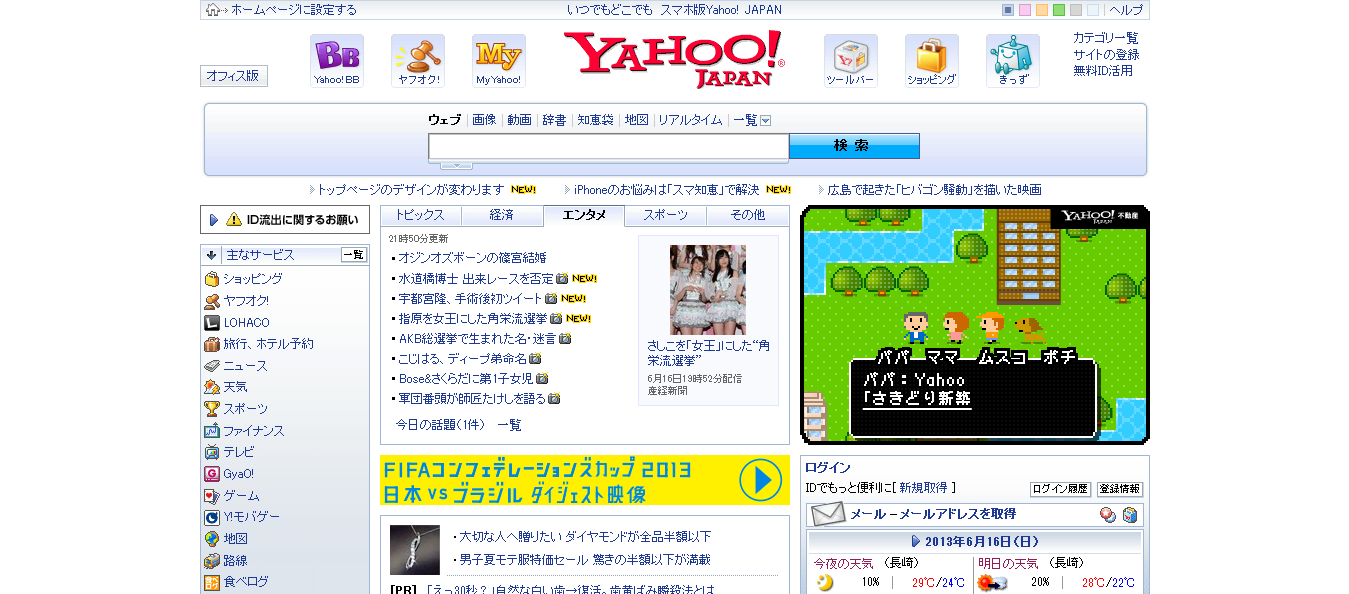The image size is (1349, 594).
Task: Click the AKB photo thumbnail
Action: [x=708, y=290]
